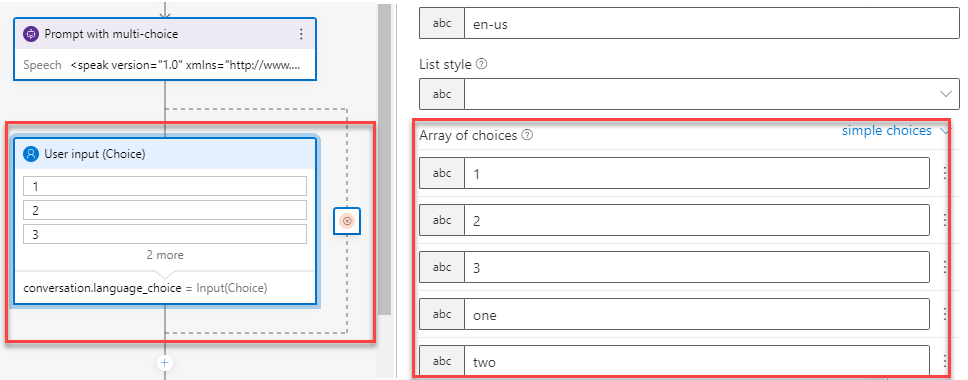Click the List style label

pyautogui.click(x=445, y=64)
